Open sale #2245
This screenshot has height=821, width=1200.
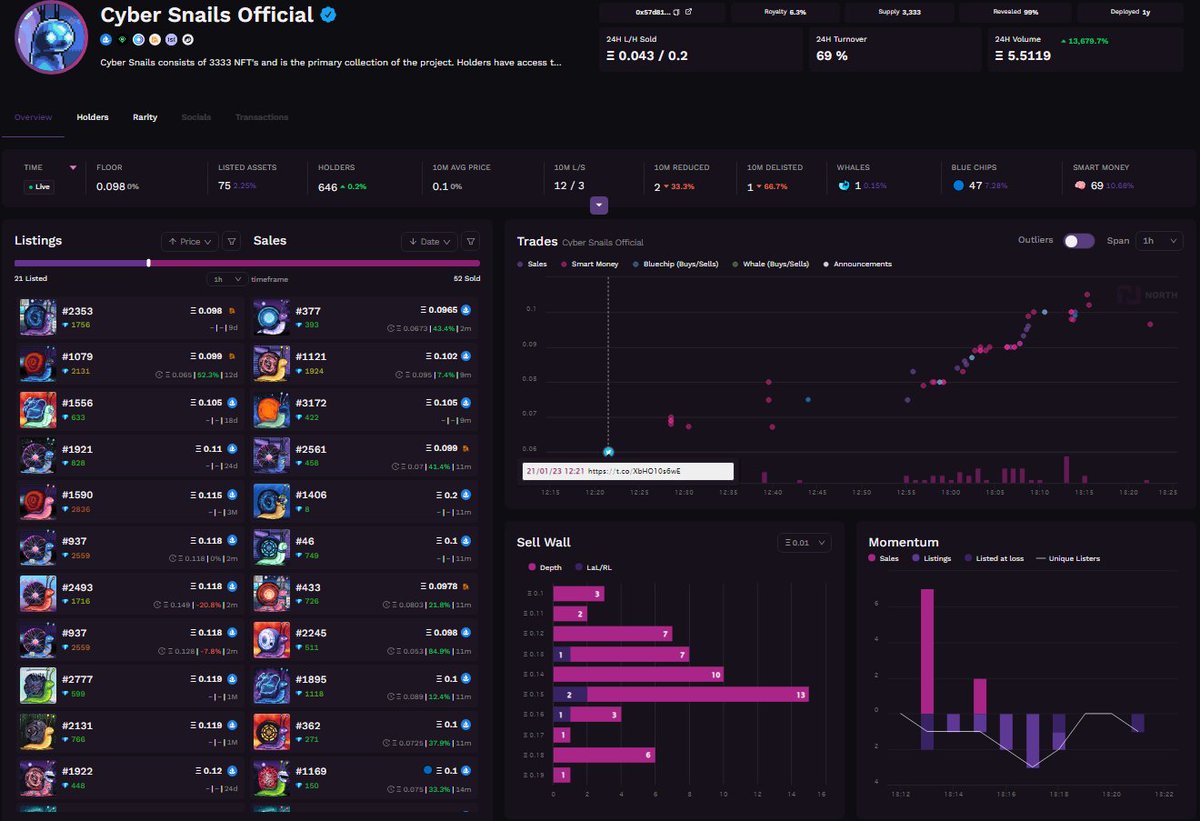point(364,639)
